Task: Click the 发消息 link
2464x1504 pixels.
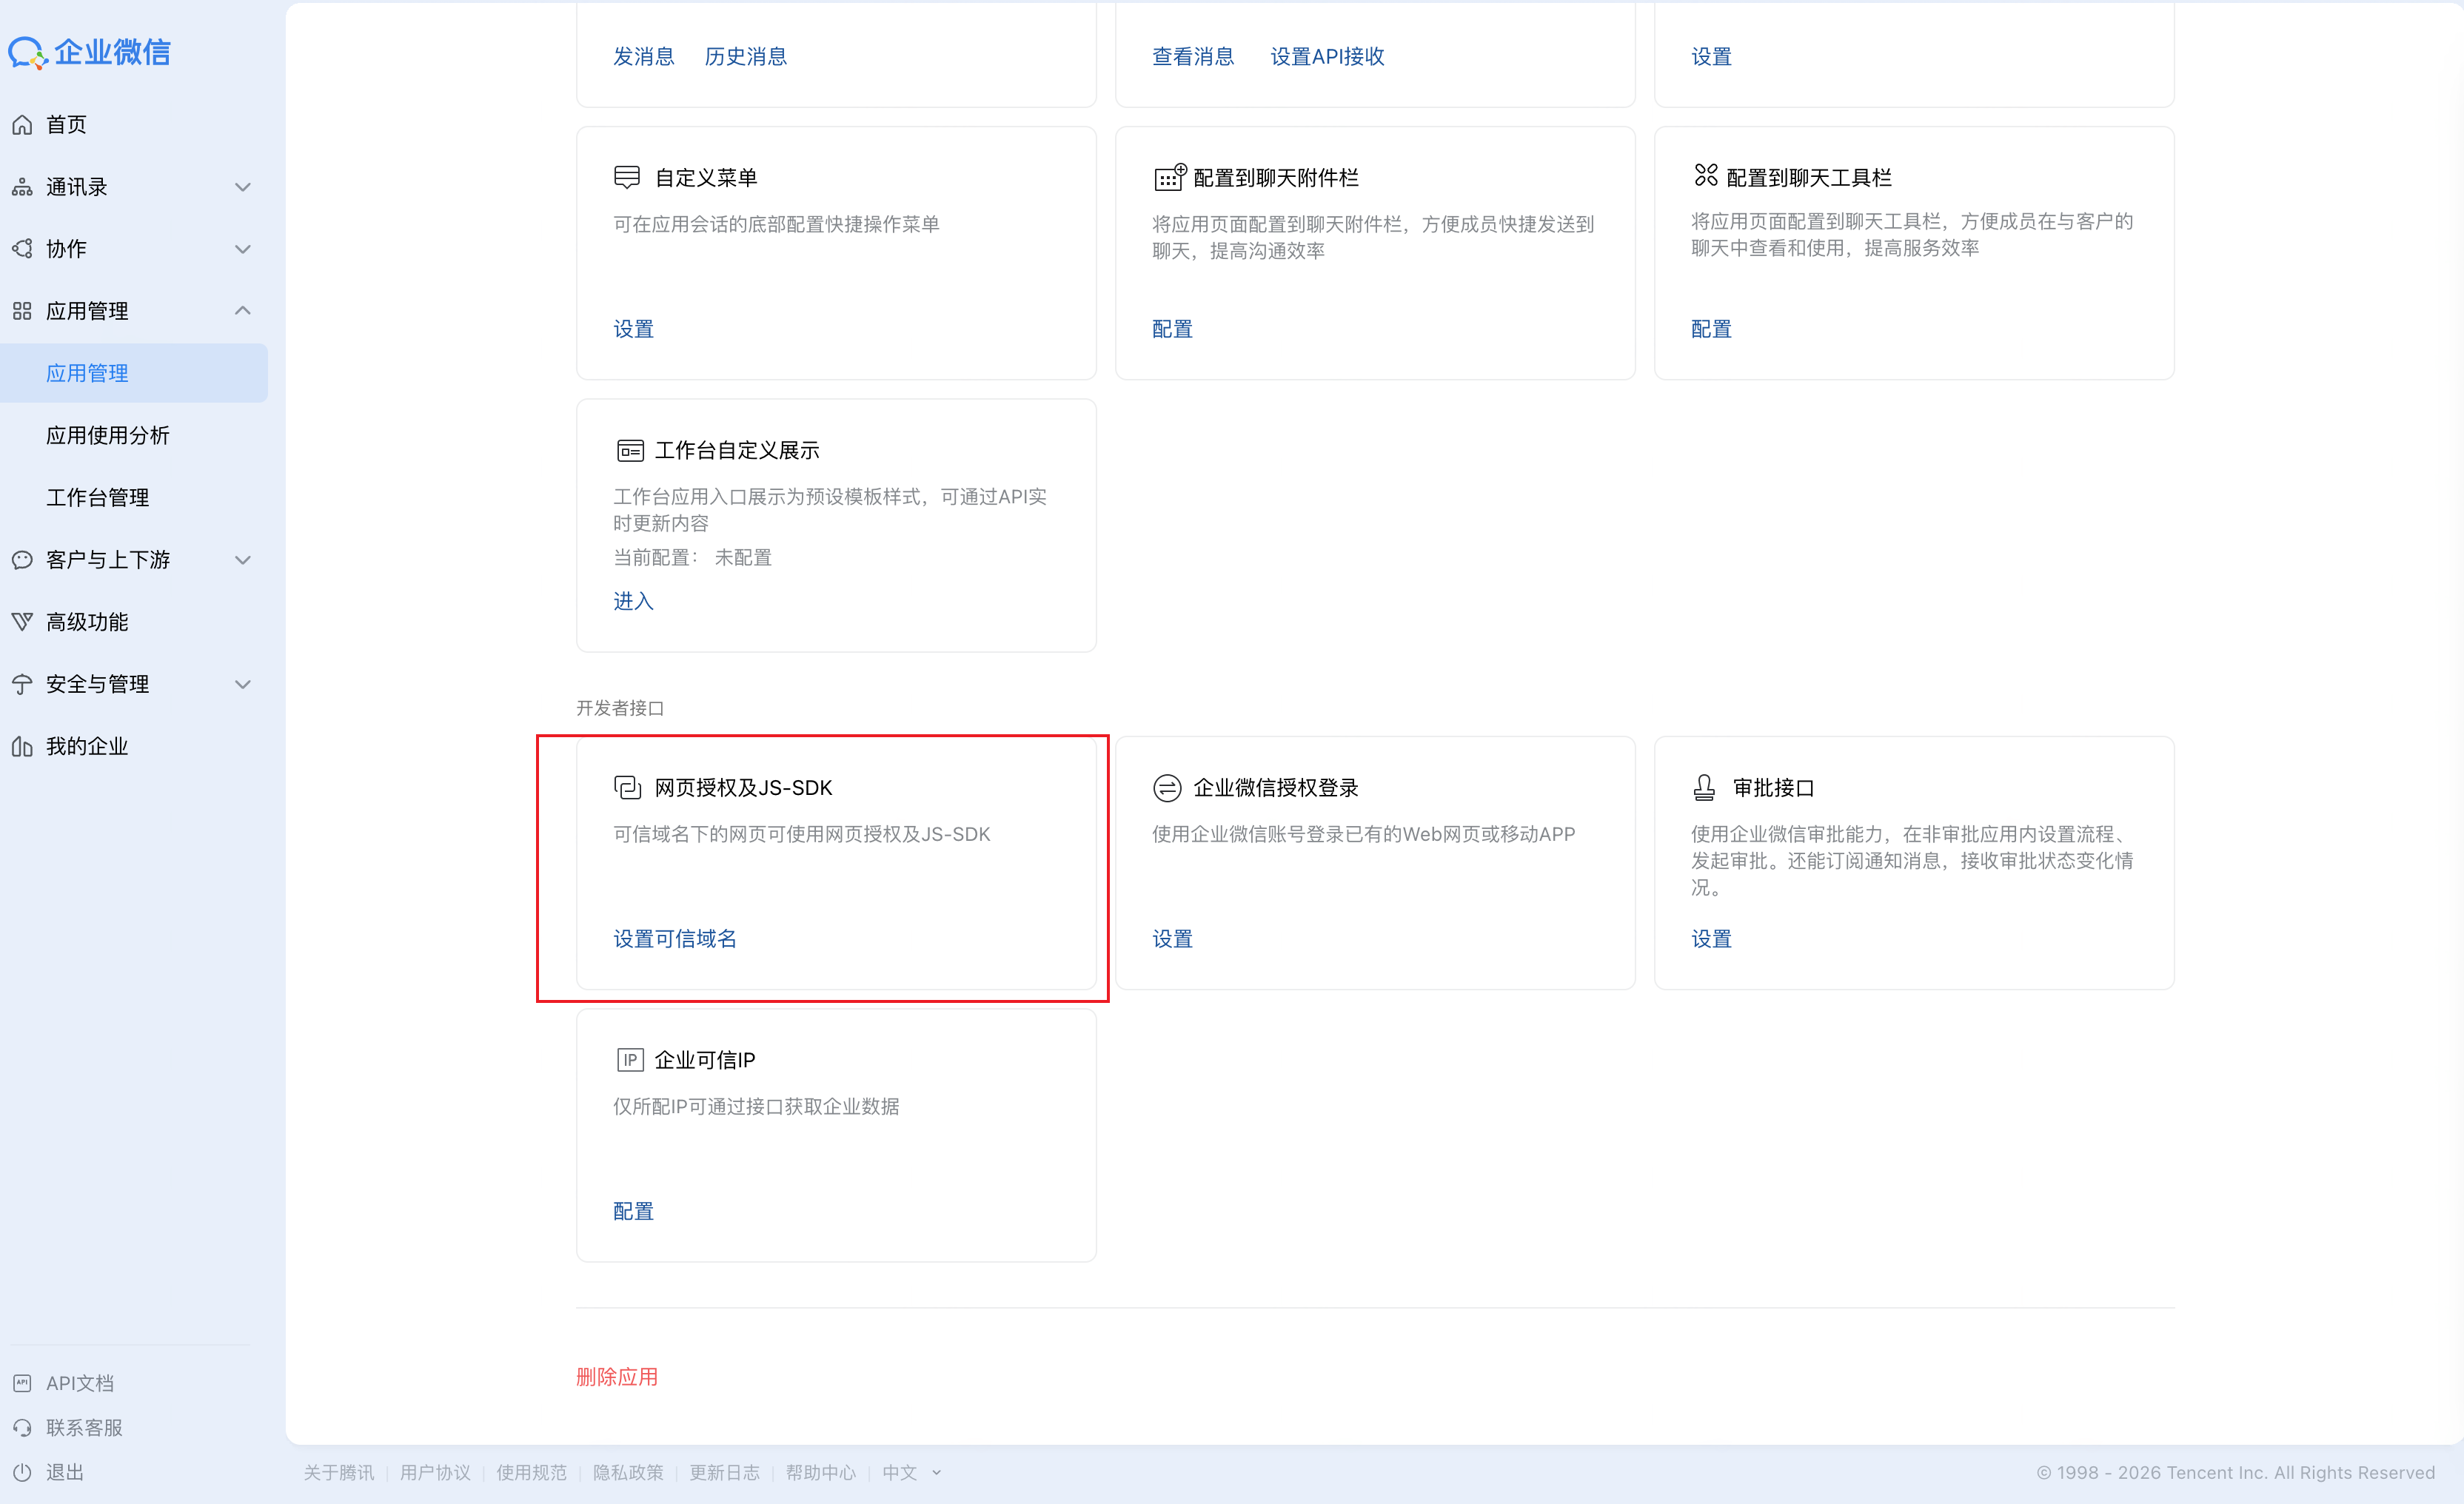Action: [644, 56]
